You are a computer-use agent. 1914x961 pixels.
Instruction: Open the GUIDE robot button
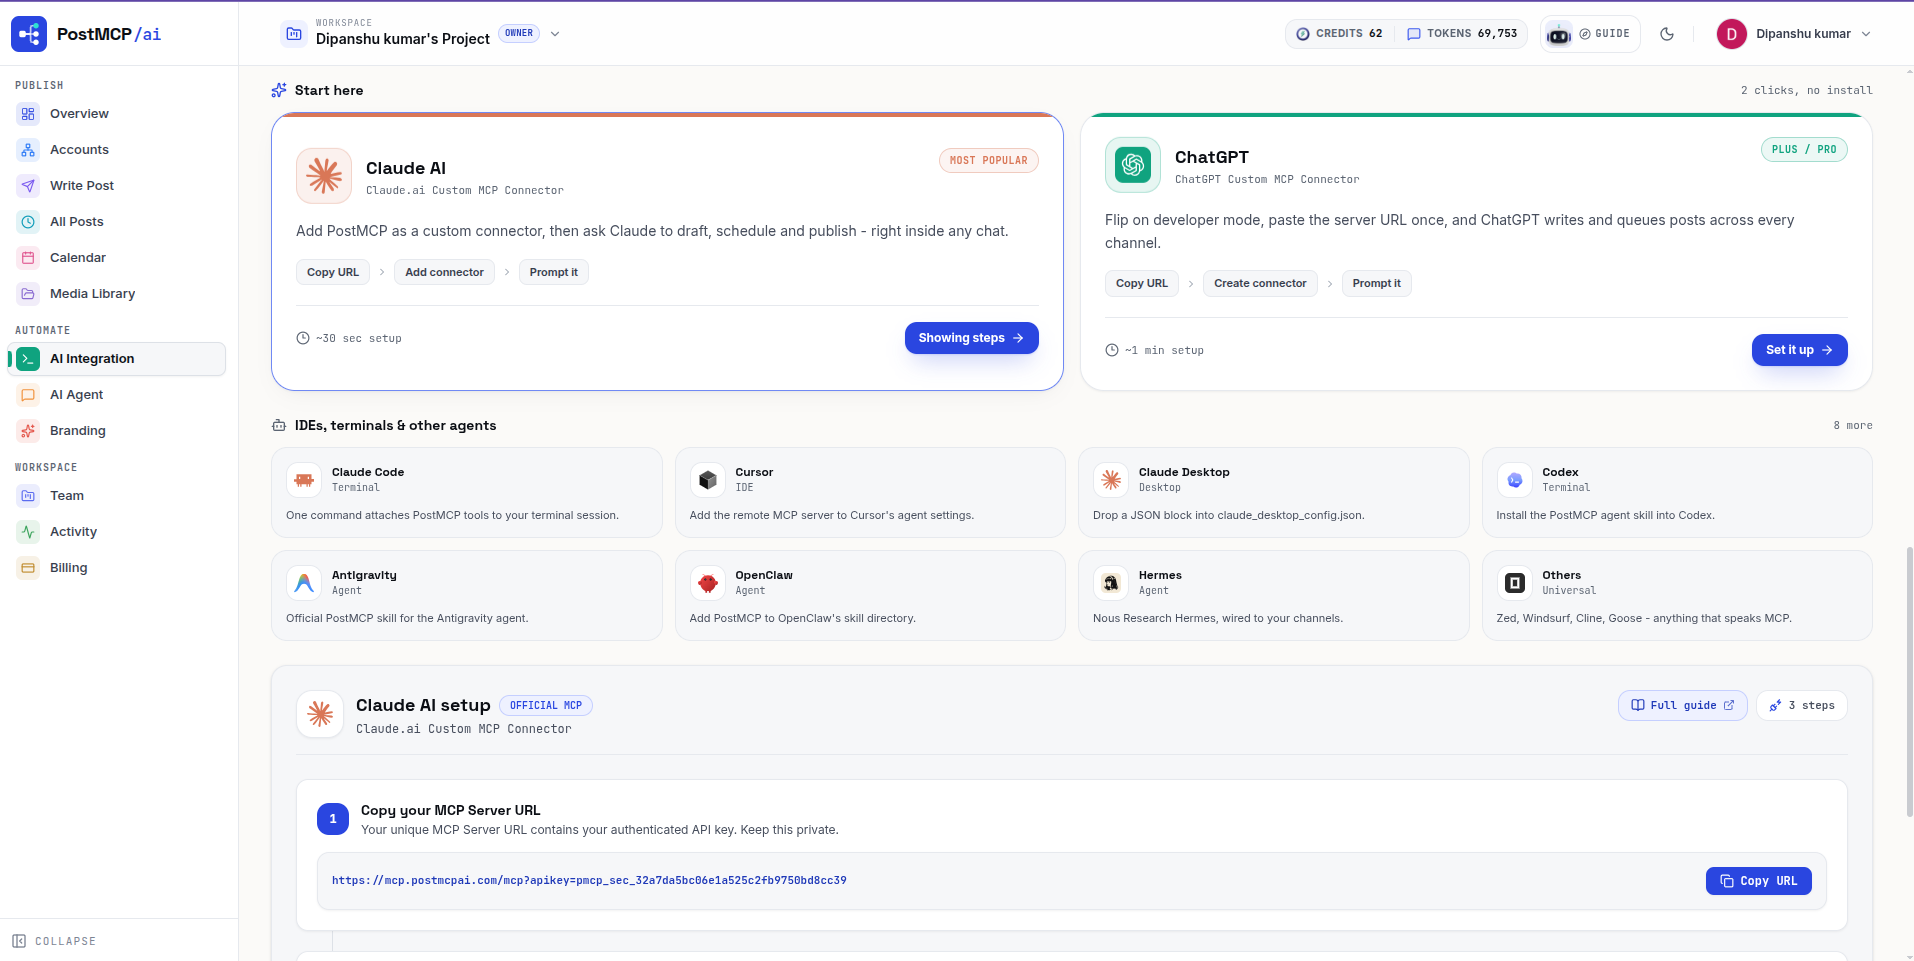point(1590,34)
